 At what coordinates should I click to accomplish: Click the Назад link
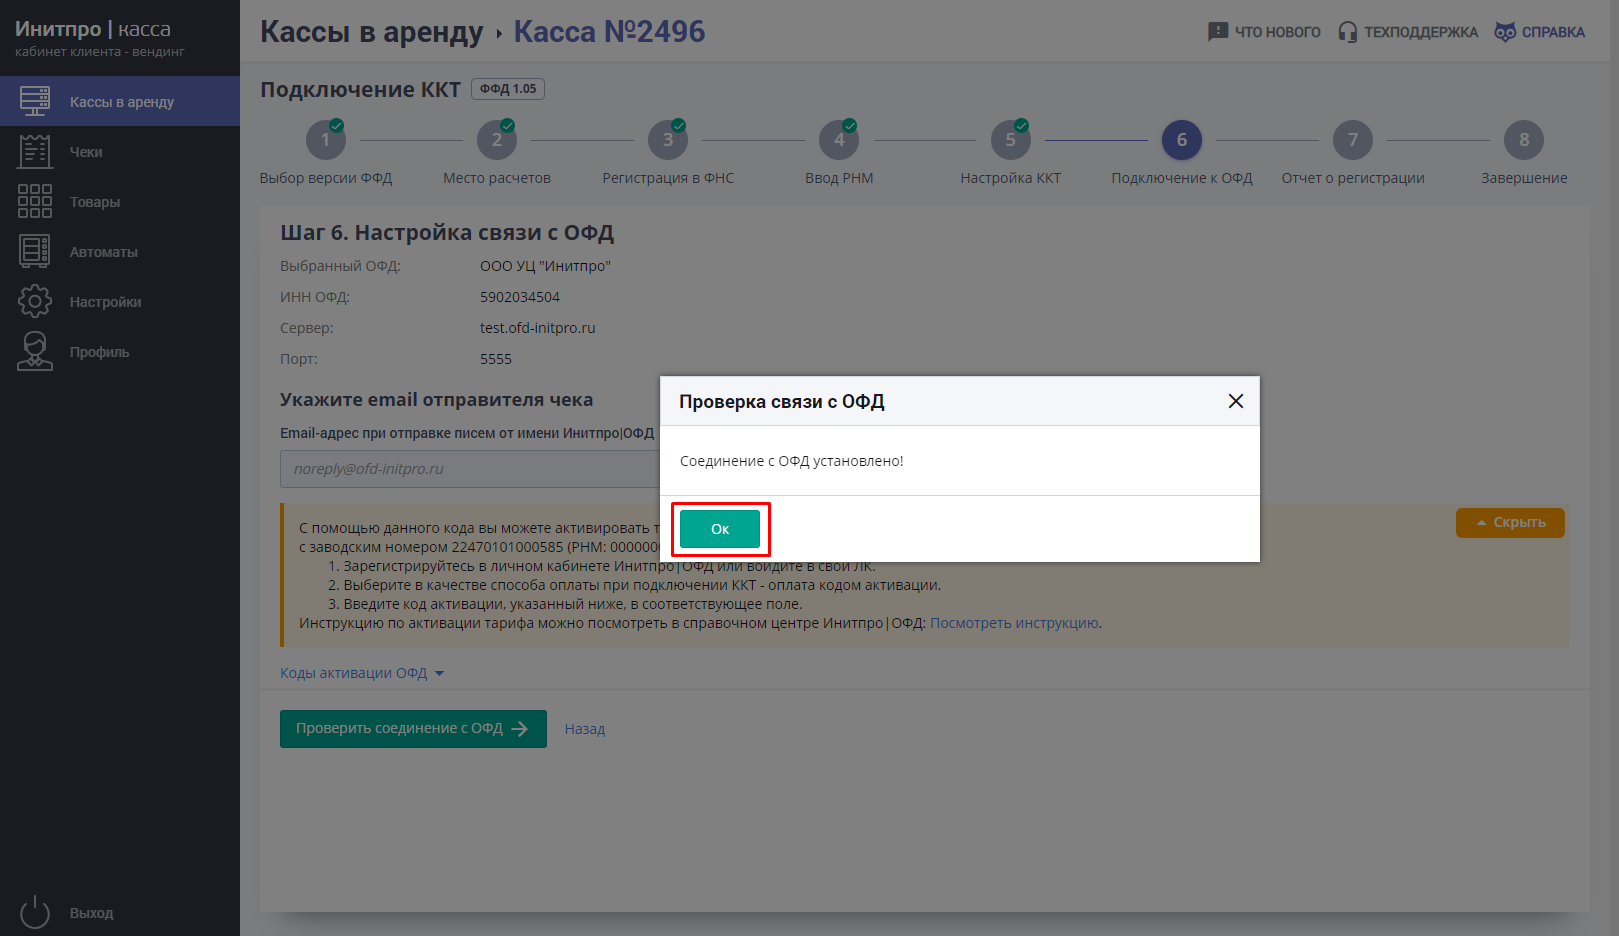pos(585,729)
